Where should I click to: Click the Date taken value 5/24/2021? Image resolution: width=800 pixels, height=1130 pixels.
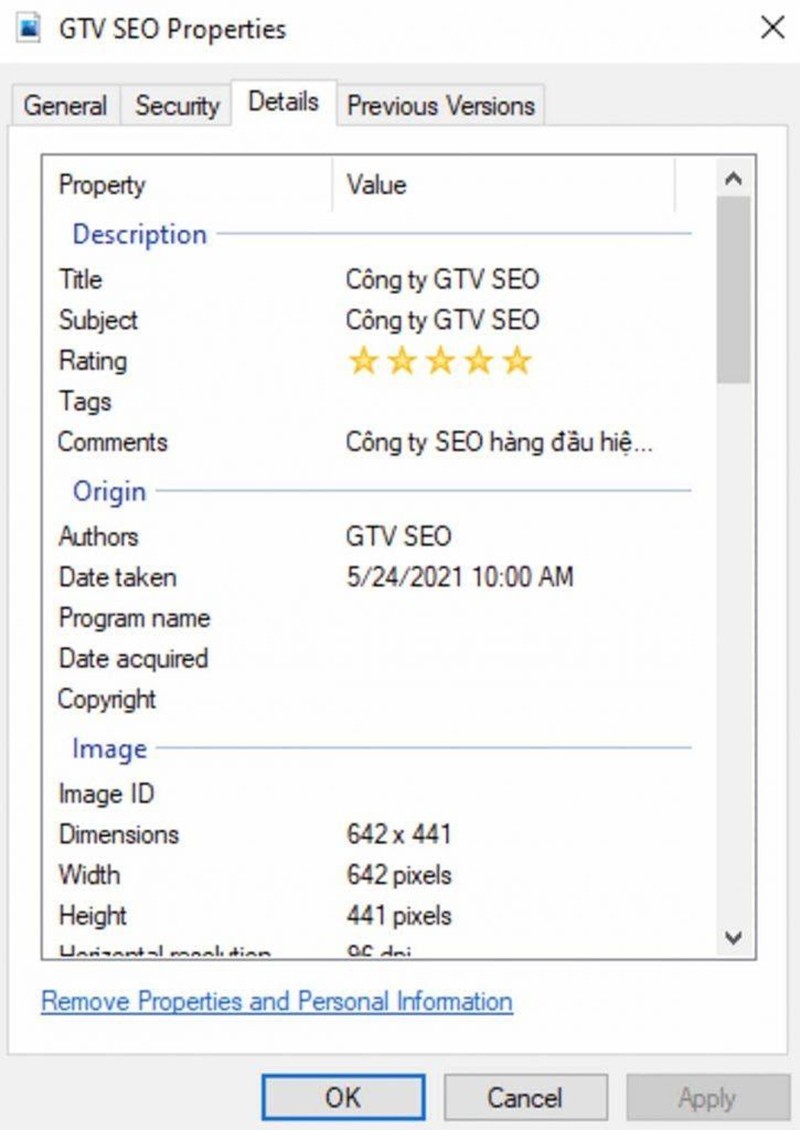[x=460, y=577]
